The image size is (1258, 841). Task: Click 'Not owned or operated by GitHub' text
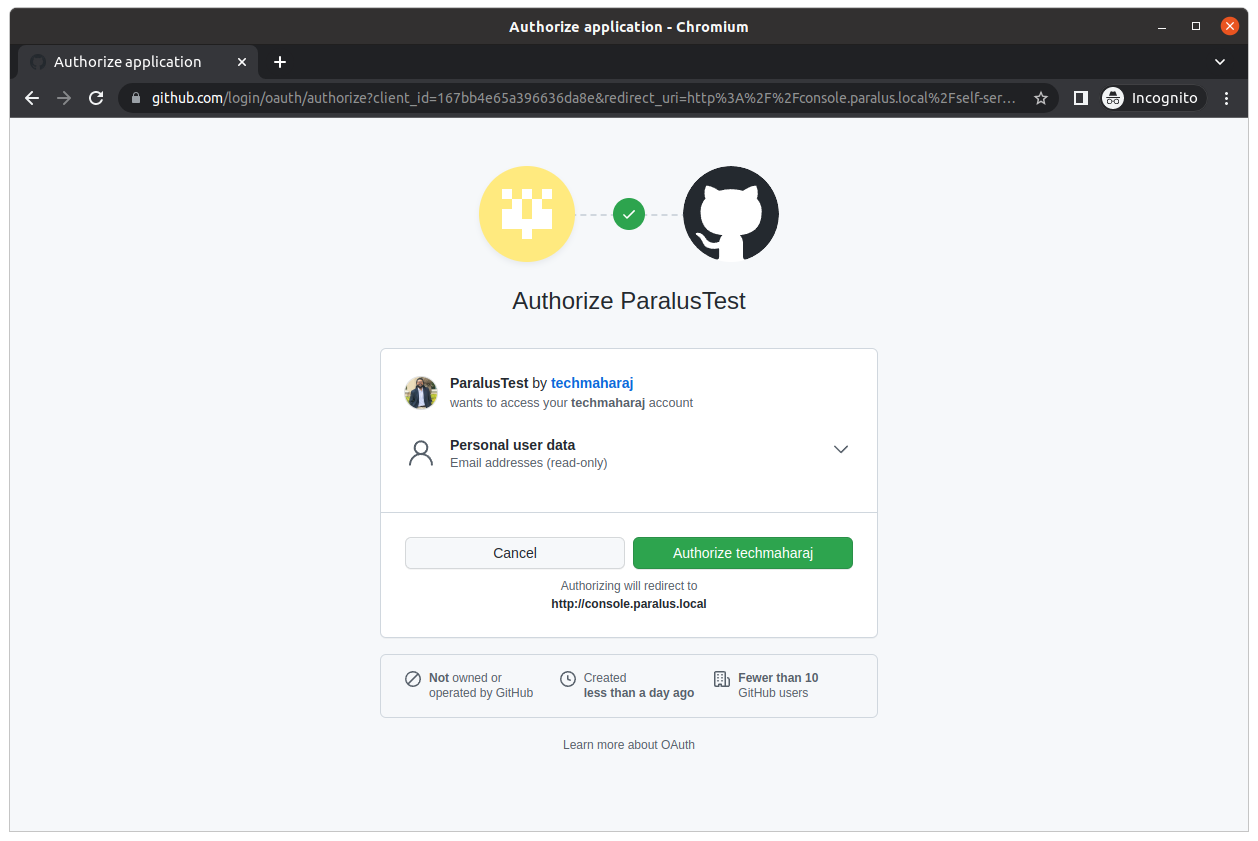point(481,685)
